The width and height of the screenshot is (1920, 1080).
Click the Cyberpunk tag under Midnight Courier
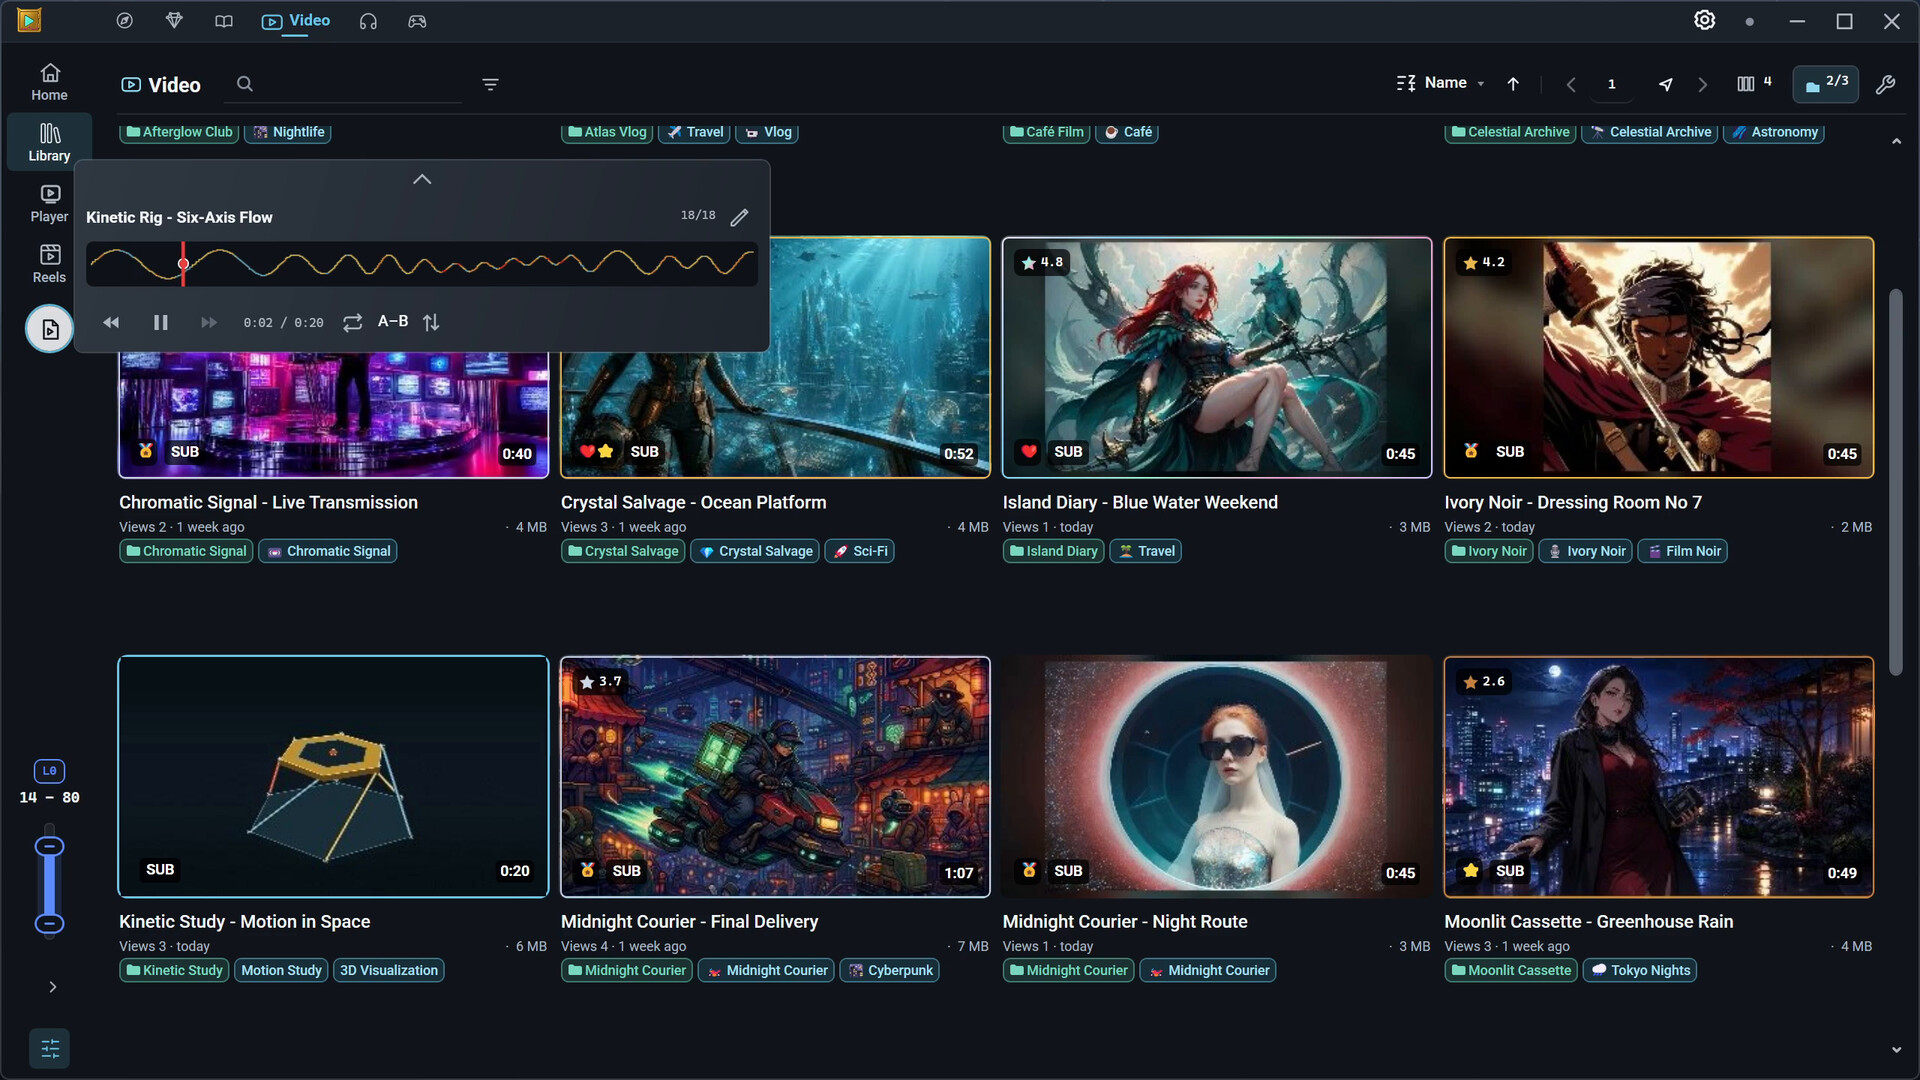pos(890,970)
